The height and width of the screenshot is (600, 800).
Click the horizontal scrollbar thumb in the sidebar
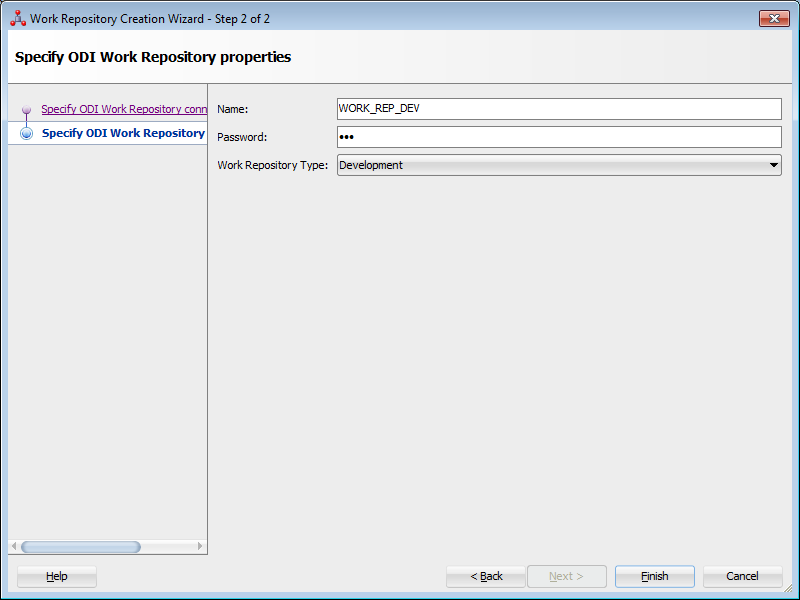[x=80, y=546]
